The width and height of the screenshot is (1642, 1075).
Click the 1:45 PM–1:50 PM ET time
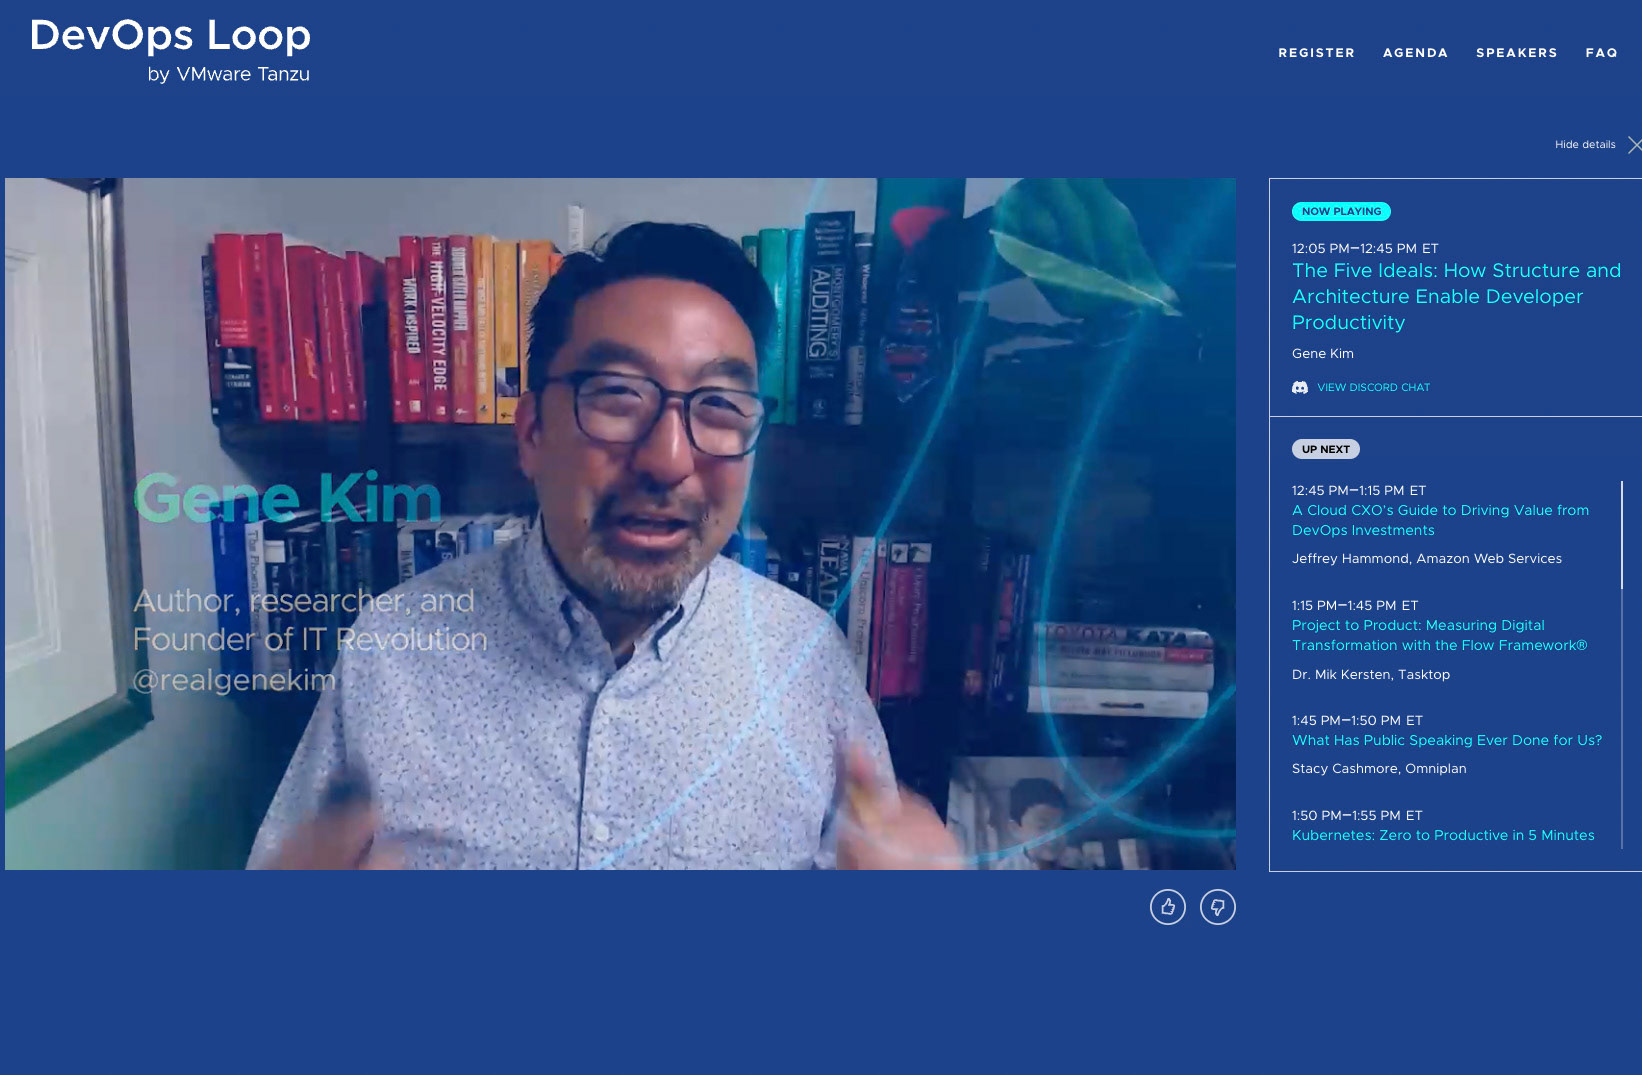pos(1357,720)
